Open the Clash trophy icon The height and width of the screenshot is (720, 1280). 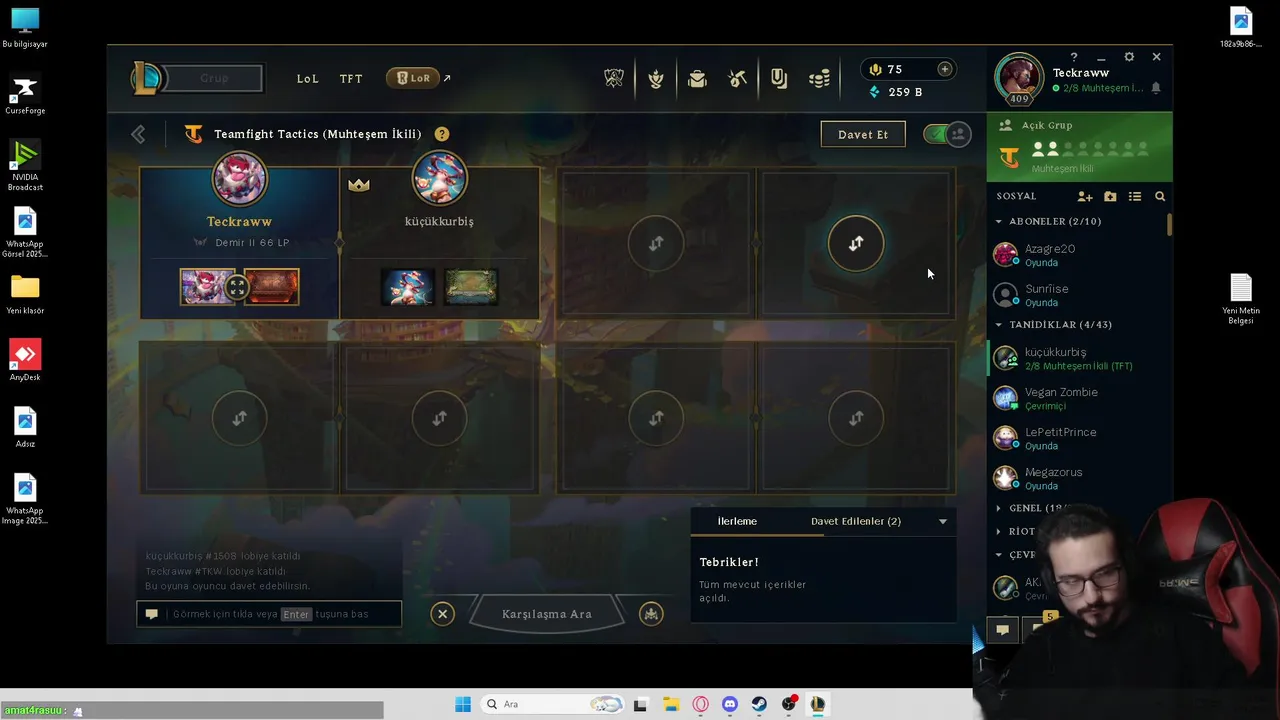614,78
